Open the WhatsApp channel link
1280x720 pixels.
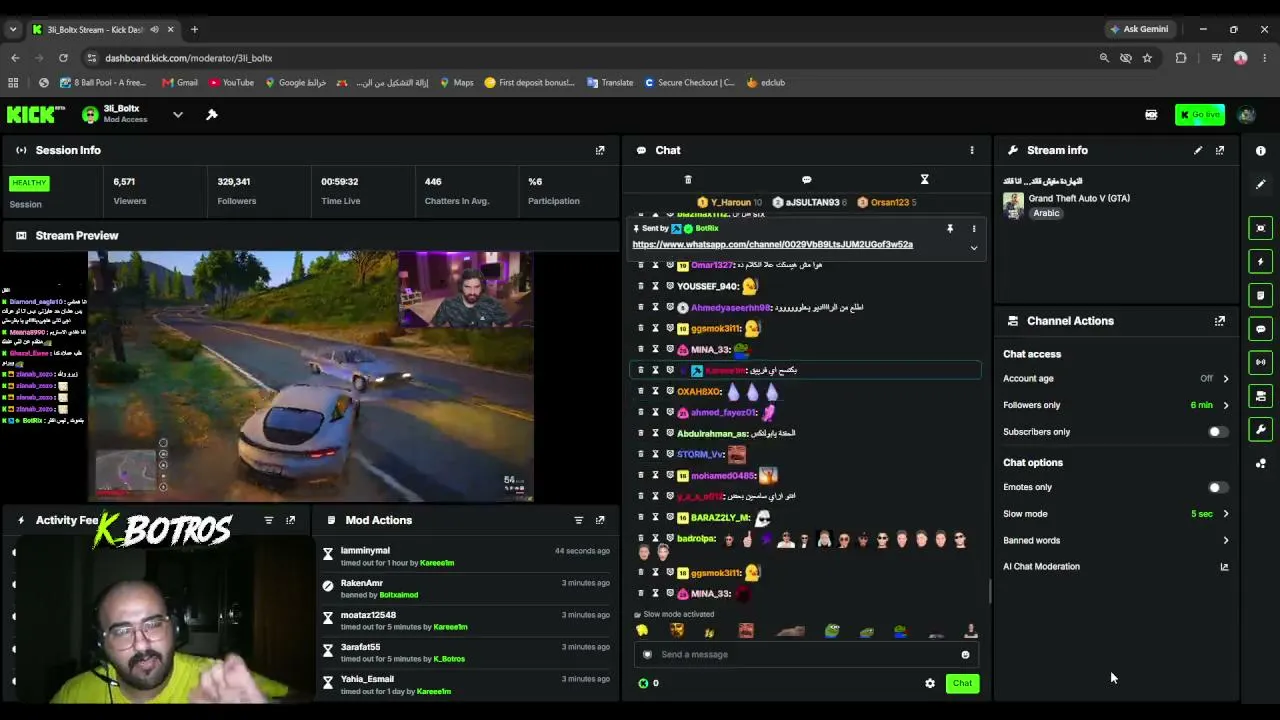772,245
